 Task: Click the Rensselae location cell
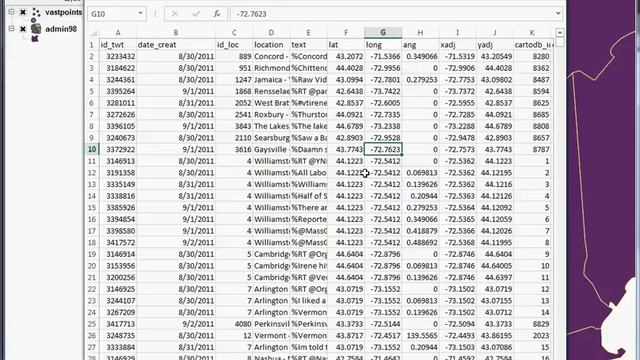[x=271, y=91]
